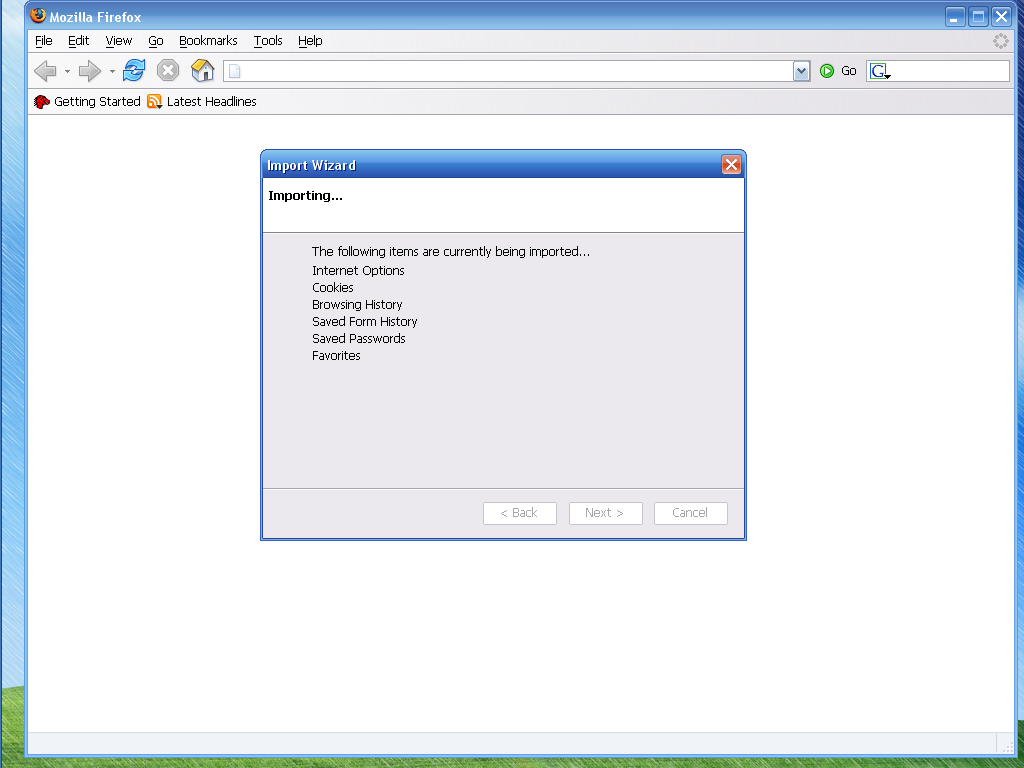Open the View menu
The image size is (1024, 768).
[118, 40]
